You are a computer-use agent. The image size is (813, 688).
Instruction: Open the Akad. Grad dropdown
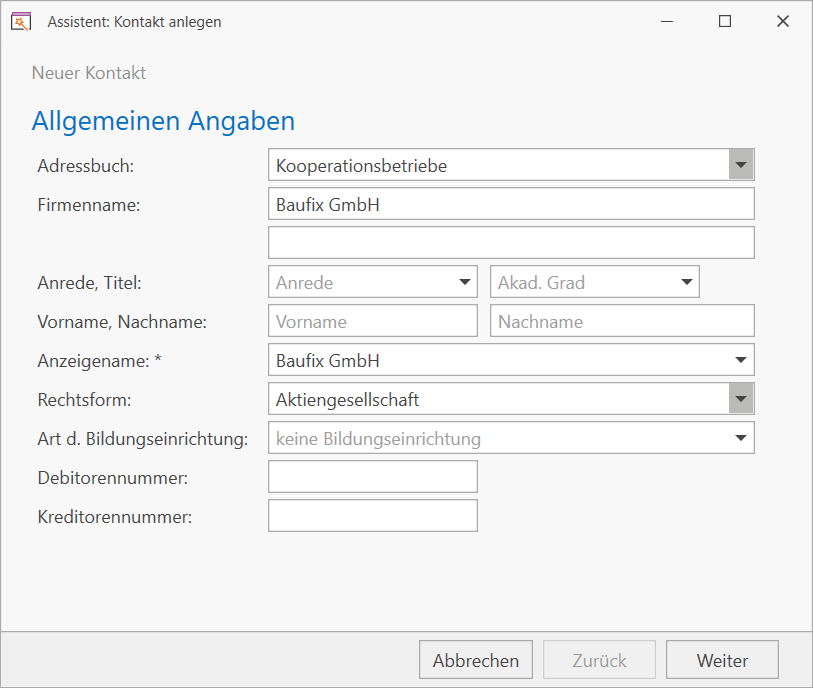(x=686, y=282)
